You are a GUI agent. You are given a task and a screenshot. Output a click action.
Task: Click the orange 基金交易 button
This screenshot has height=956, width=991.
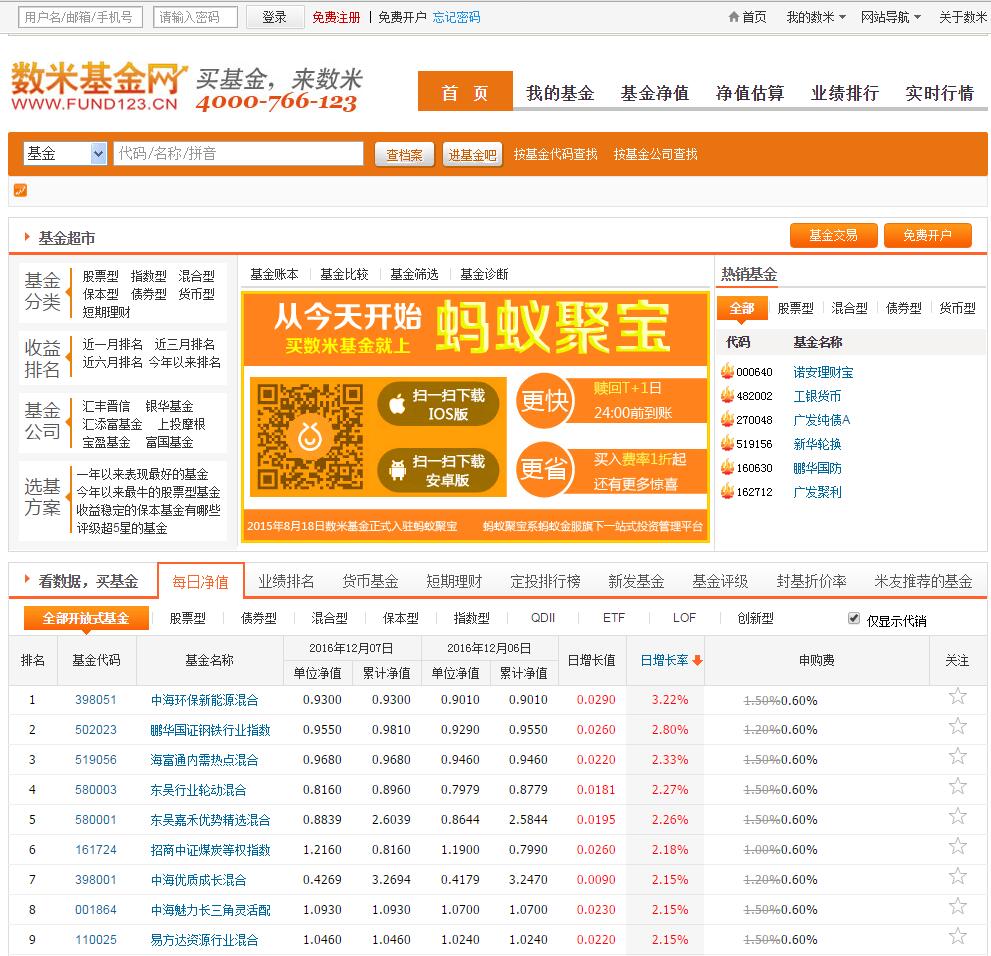[x=834, y=236]
